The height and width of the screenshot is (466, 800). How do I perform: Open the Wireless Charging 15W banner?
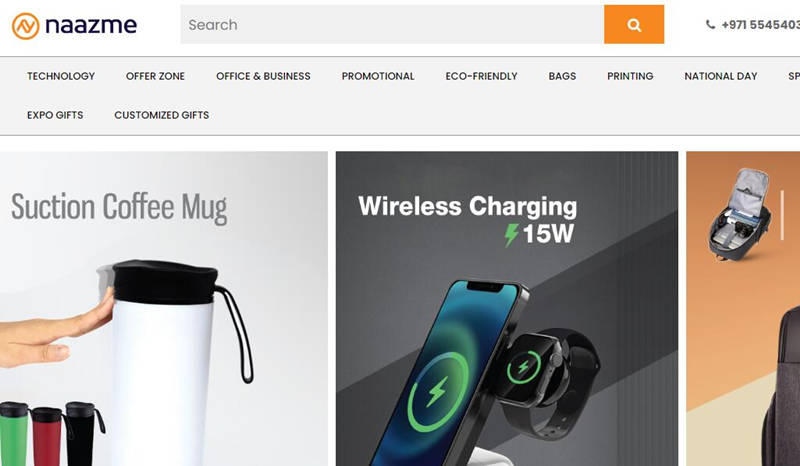tap(507, 309)
